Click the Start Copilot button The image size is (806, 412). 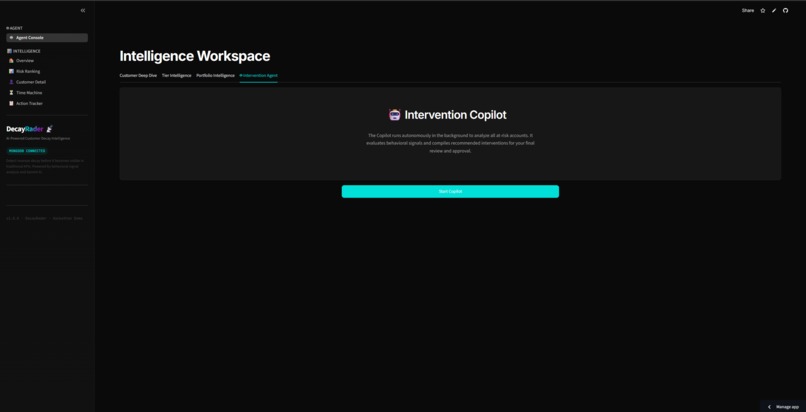[x=450, y=191]
